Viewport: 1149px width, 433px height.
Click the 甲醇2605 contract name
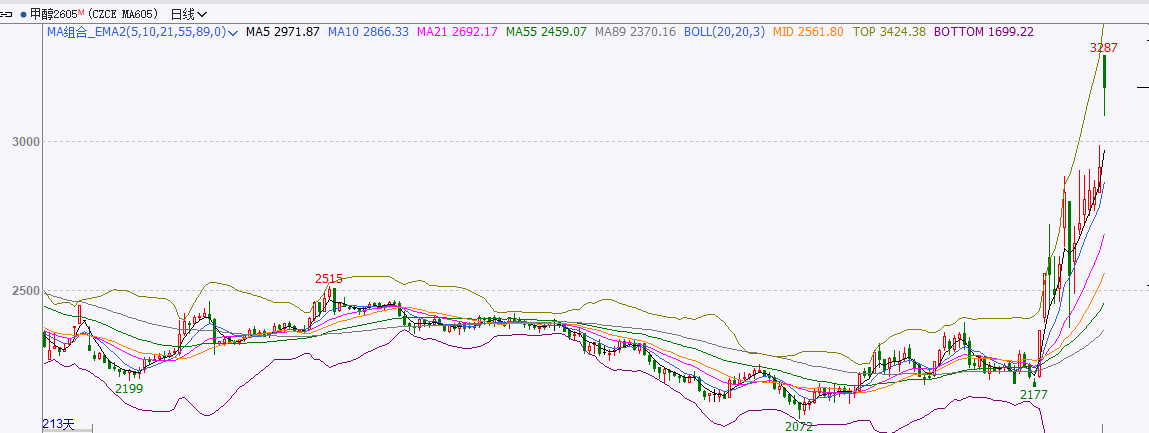pyautogui.click(x=52, y=14)
